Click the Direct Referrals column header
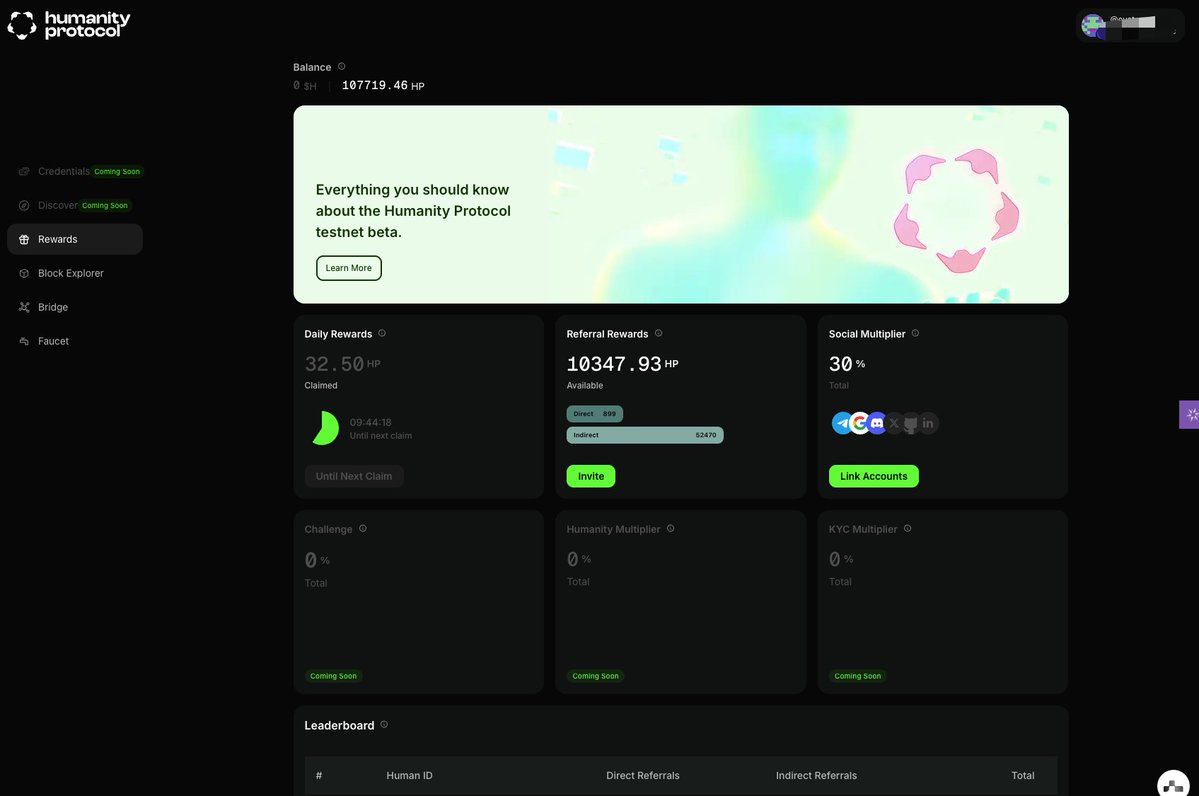Image resolution: width=1199 pixels, height=796 pixels. pos(643,775)
